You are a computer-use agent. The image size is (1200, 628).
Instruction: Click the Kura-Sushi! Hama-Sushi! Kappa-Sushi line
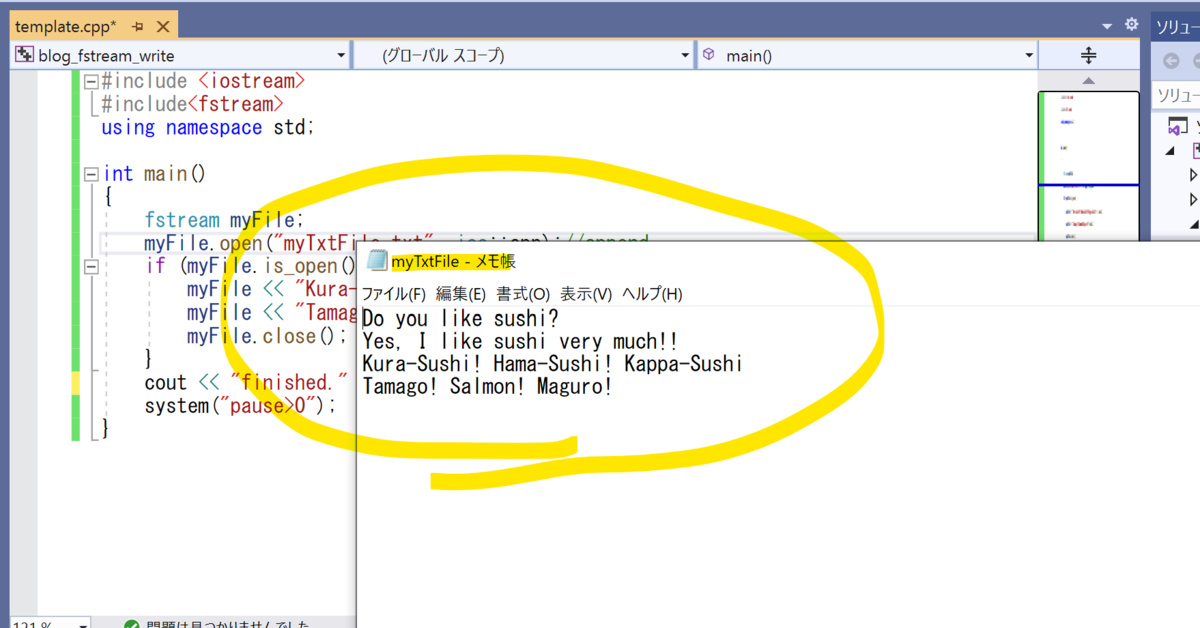552,364
